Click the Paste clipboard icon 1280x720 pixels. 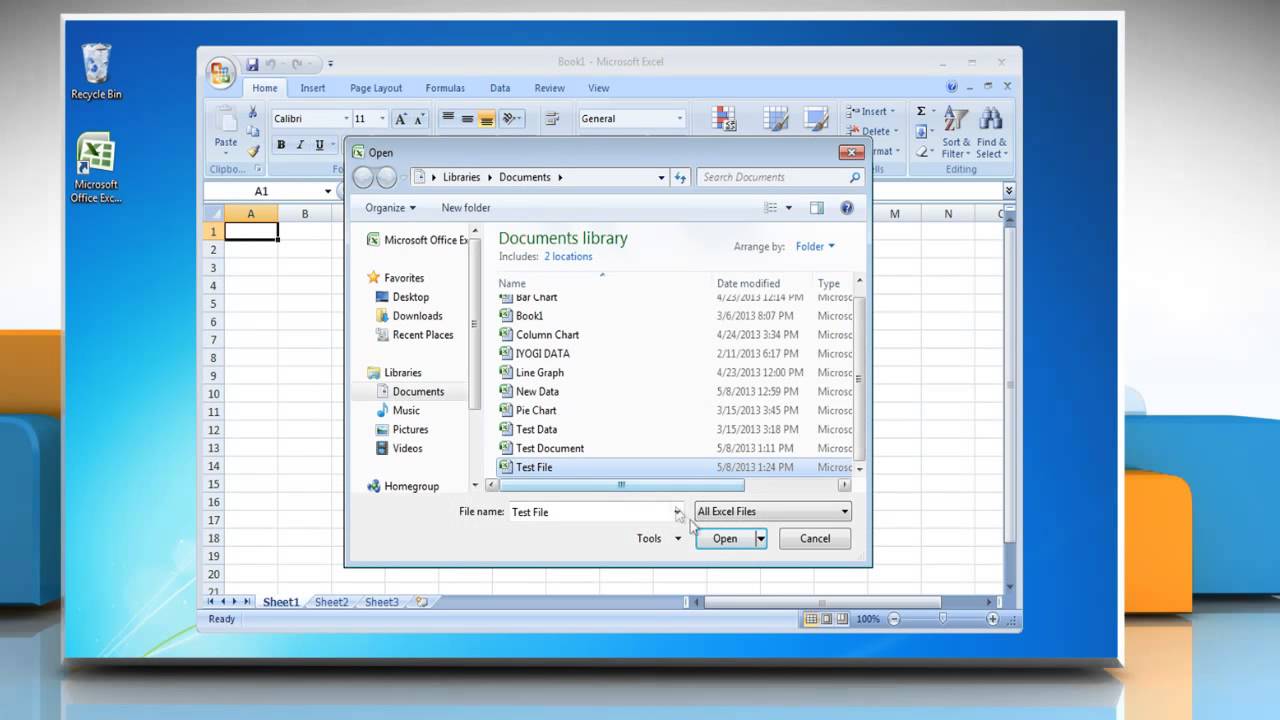[x=227, y=120]
